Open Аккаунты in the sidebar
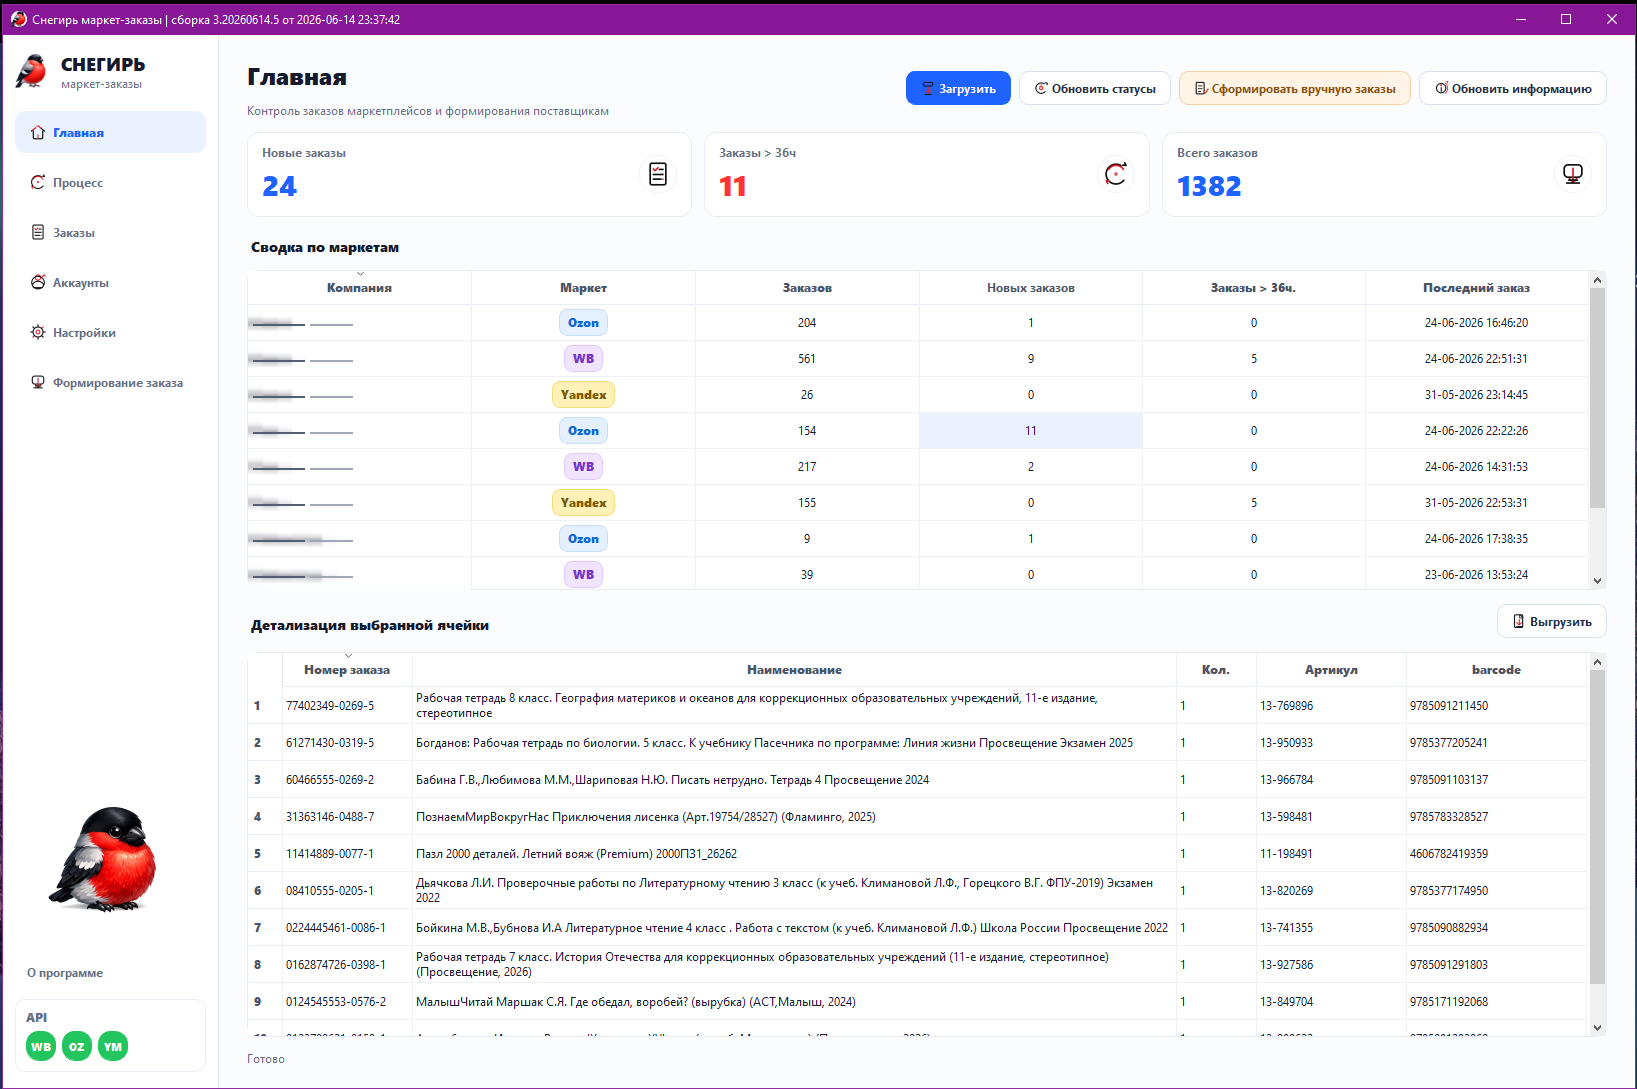Screen dimensions: 1637x1089 110,282
